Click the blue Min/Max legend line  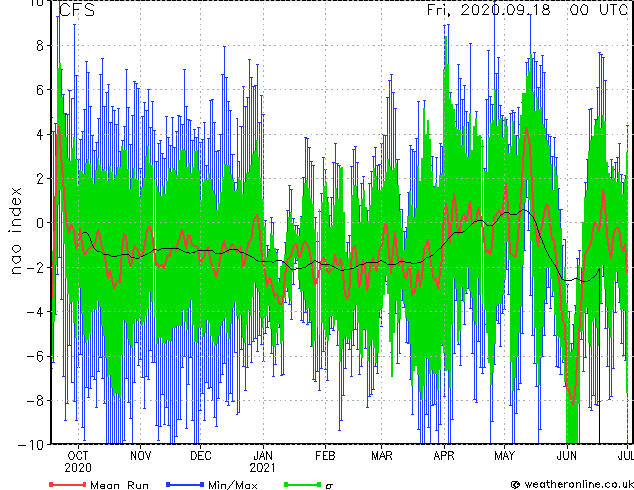[185, 484]
